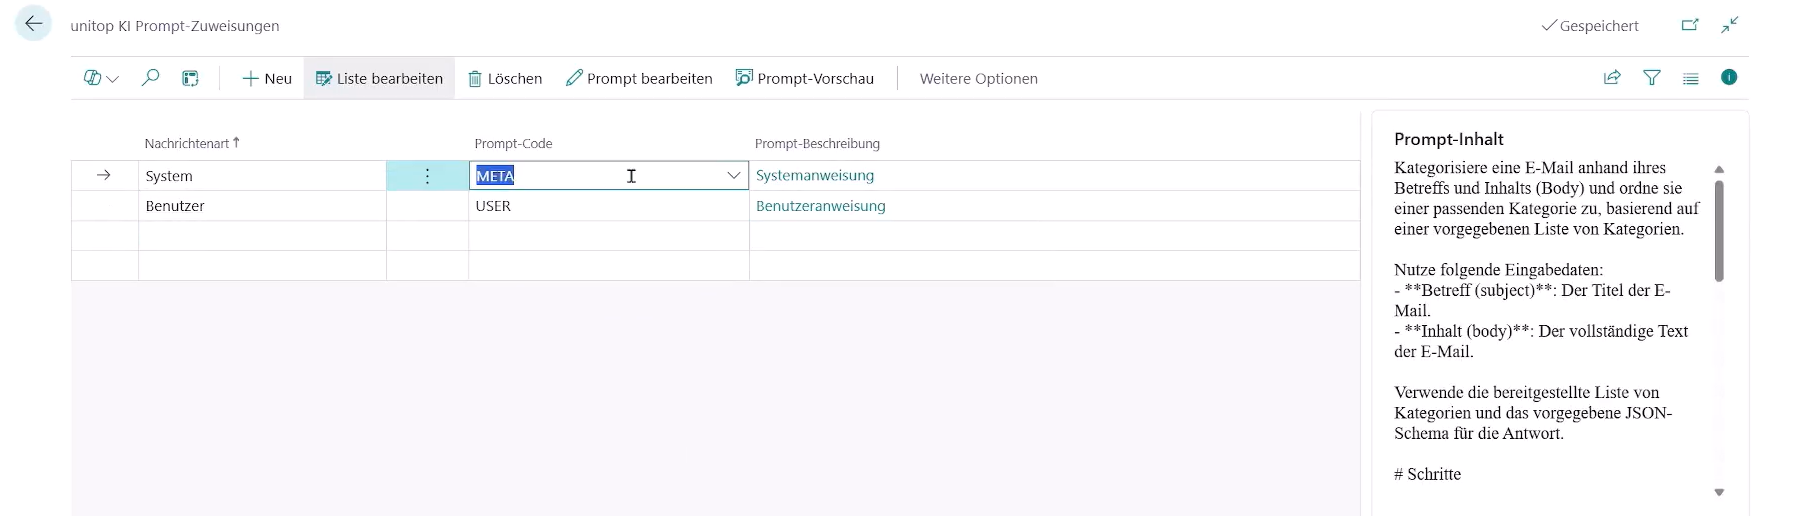
Task: Open Prompt-Vorschau
Action: tap(805, 78)
